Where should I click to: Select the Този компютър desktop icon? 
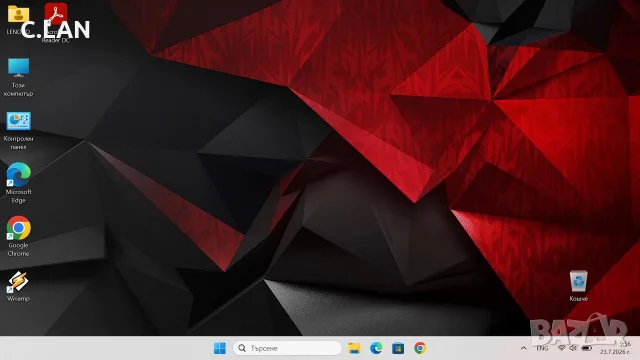click(x=18, y=68)
